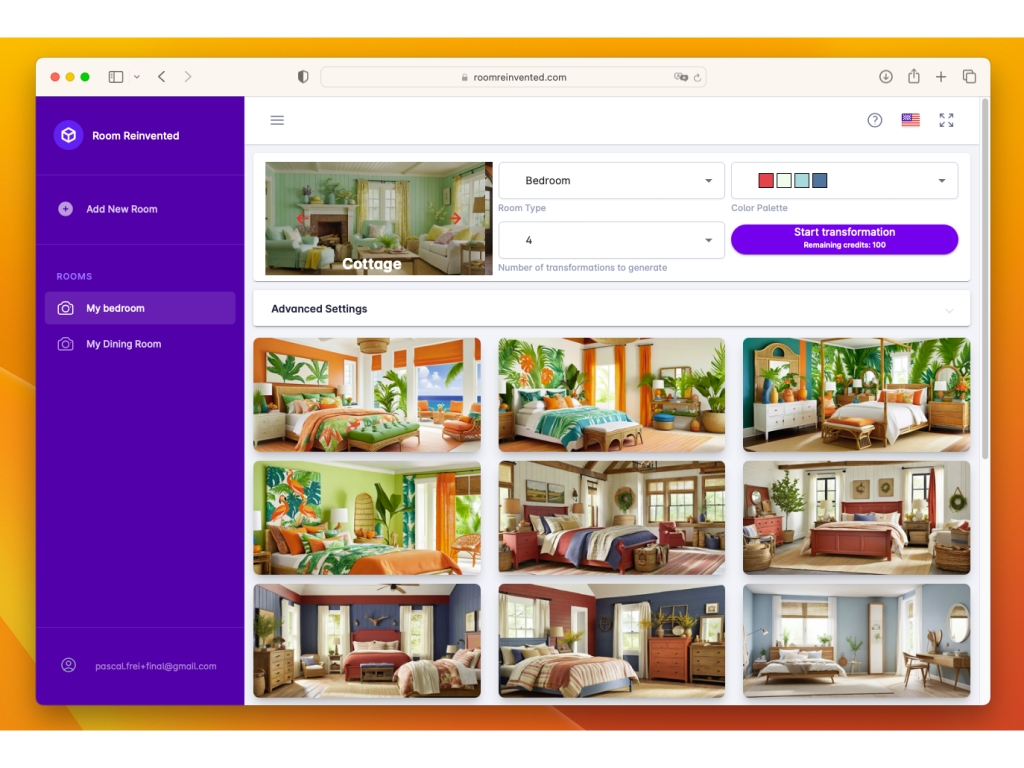
Task: Click the page vertical scrollbar
Action: coord(985,279)
